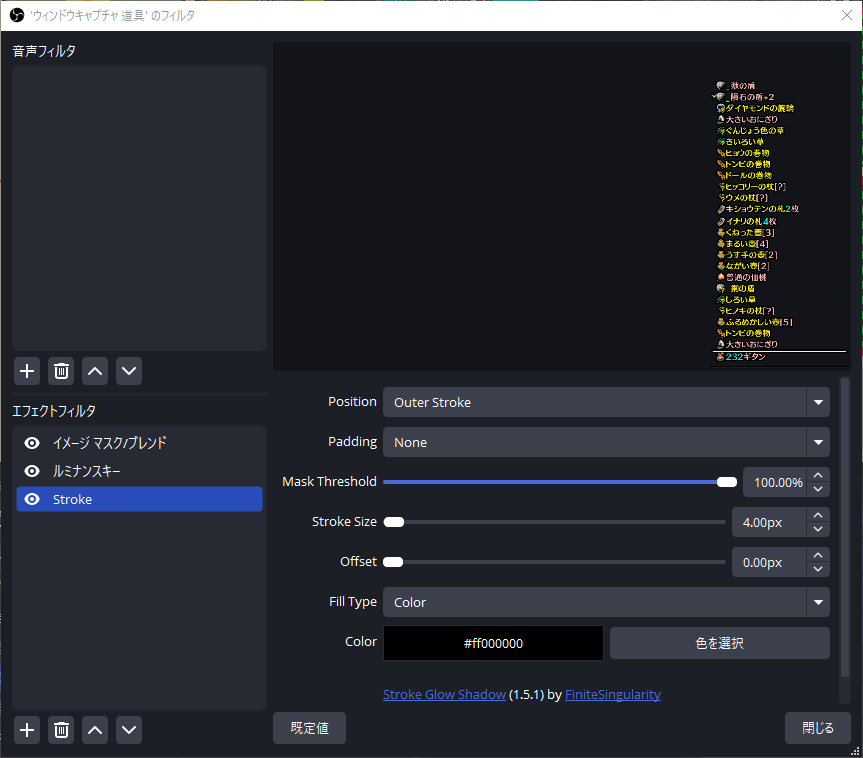Add a new audio filter with plus icon
Screen dimensions: 863x758
click(27, 371)
